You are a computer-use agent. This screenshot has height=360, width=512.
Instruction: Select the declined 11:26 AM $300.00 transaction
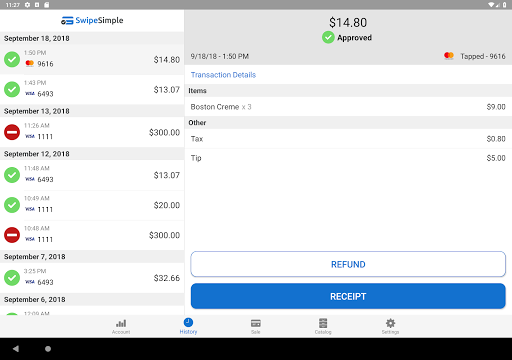[92, 132]
